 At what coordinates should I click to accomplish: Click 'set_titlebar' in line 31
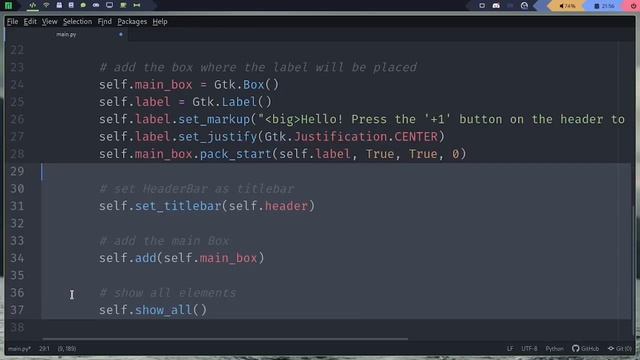click(x=178, y=206)
